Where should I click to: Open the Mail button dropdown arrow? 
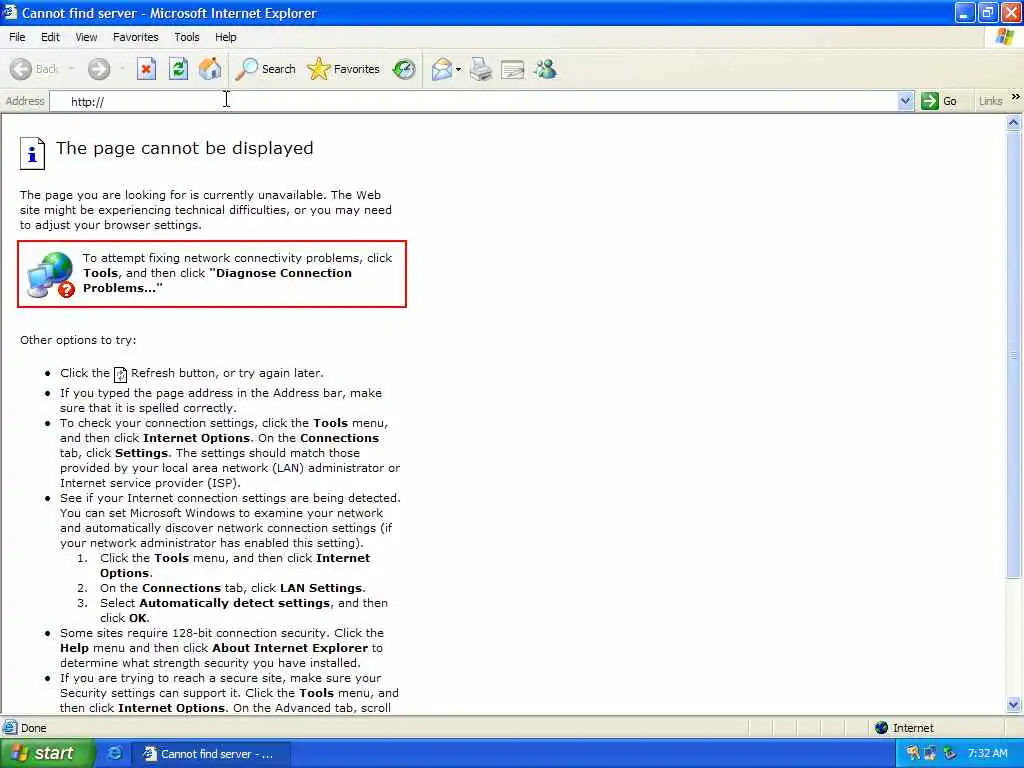click(458, 69)
